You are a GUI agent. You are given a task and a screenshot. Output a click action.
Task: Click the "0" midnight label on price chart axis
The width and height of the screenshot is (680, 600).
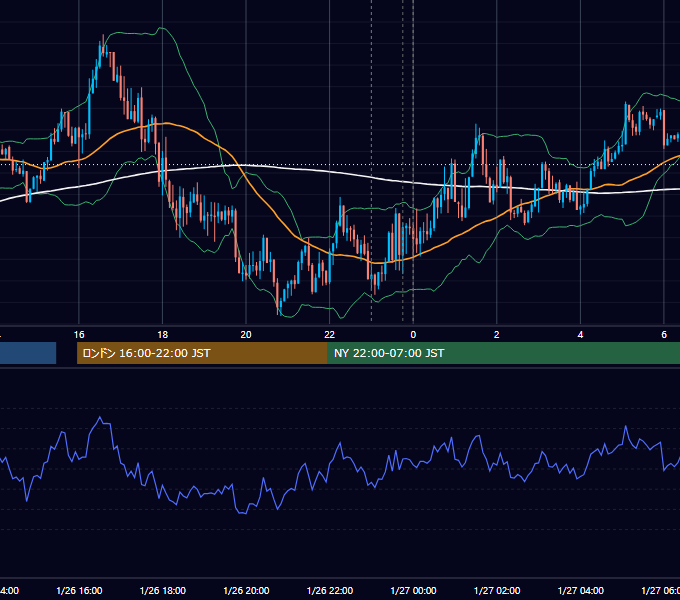coord(413,335)
